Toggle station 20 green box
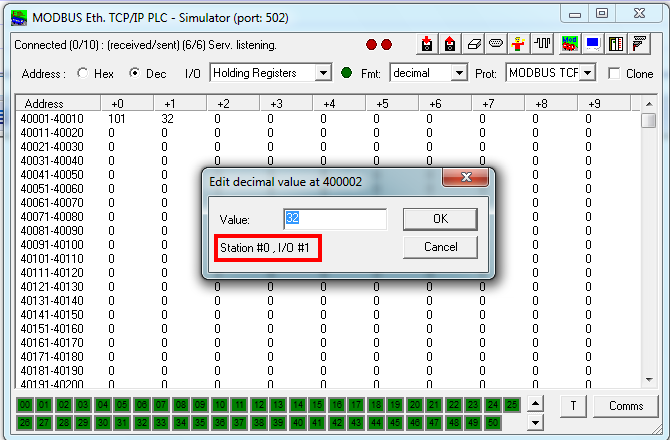The height and width of the screenshot is (440, 670). [x=414, y=405]
